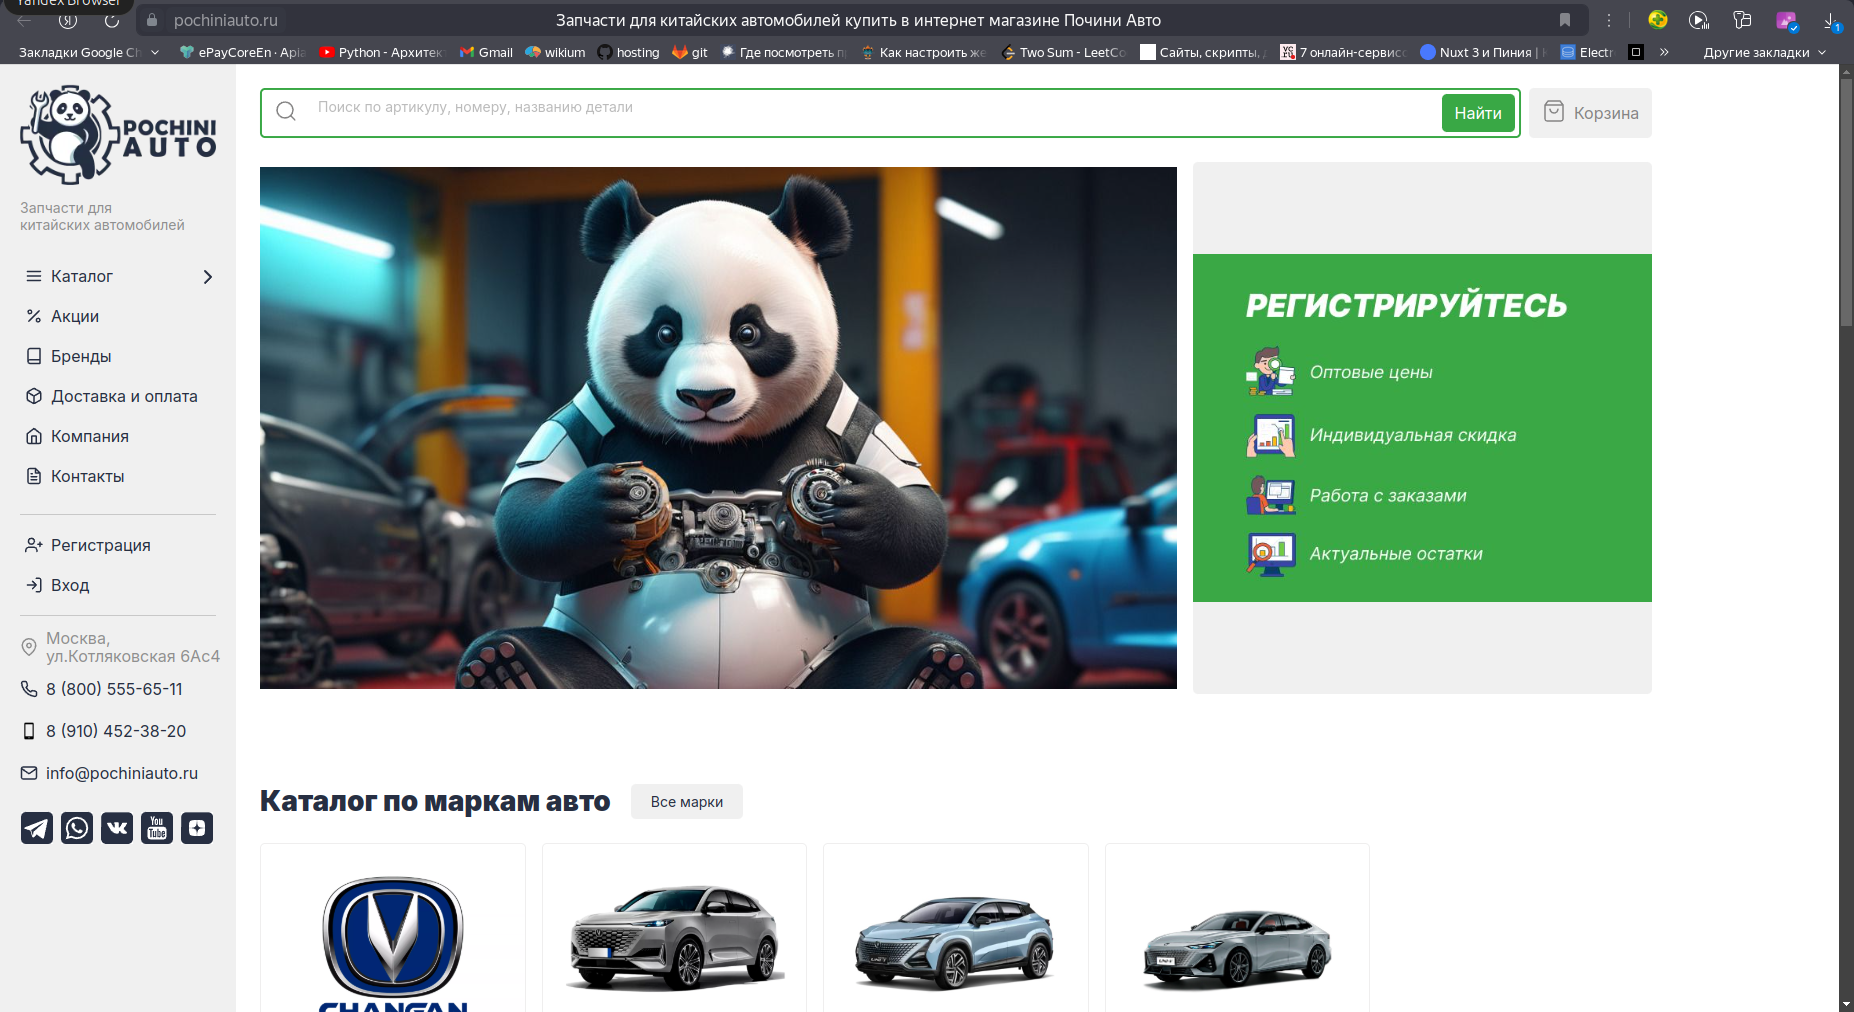
Task: Click the purple extension icon in toolbar
Action: (1786, 20)
